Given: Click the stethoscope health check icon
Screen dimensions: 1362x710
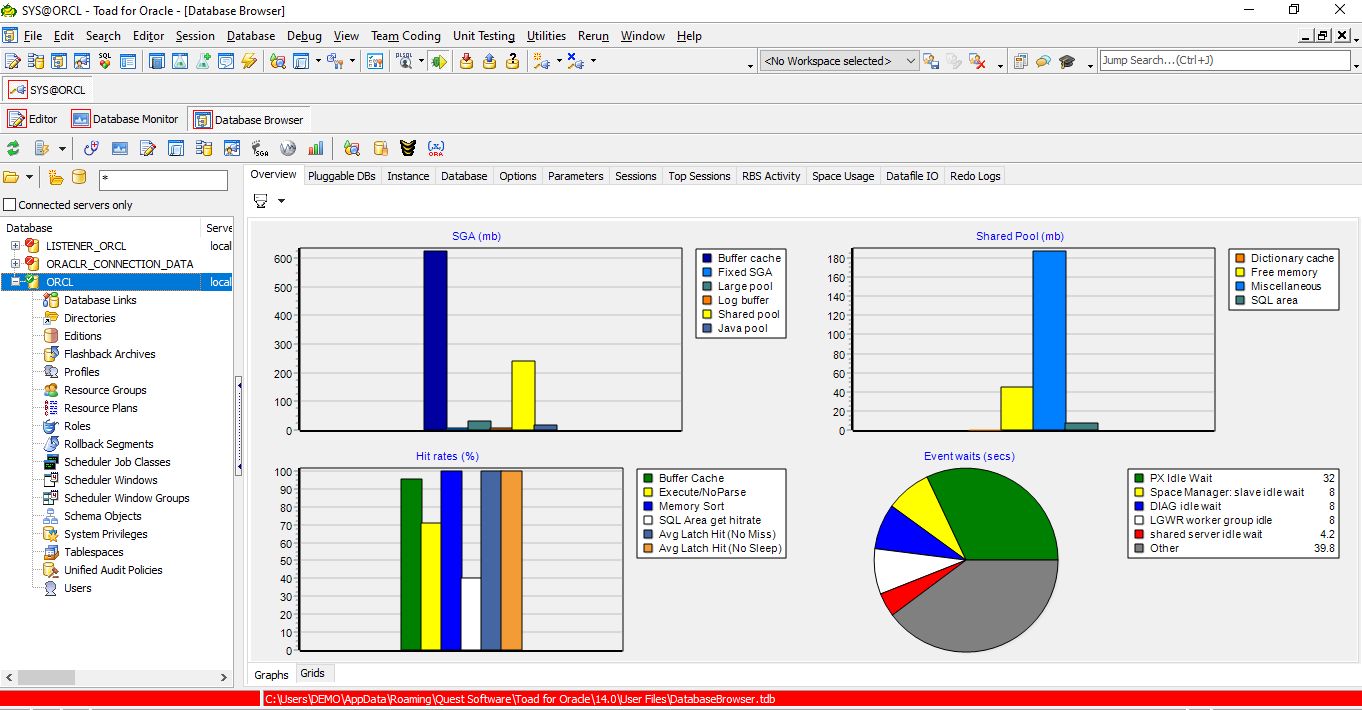Looking at the screenshot, I should pyautogui.click(x=91, y=148).
